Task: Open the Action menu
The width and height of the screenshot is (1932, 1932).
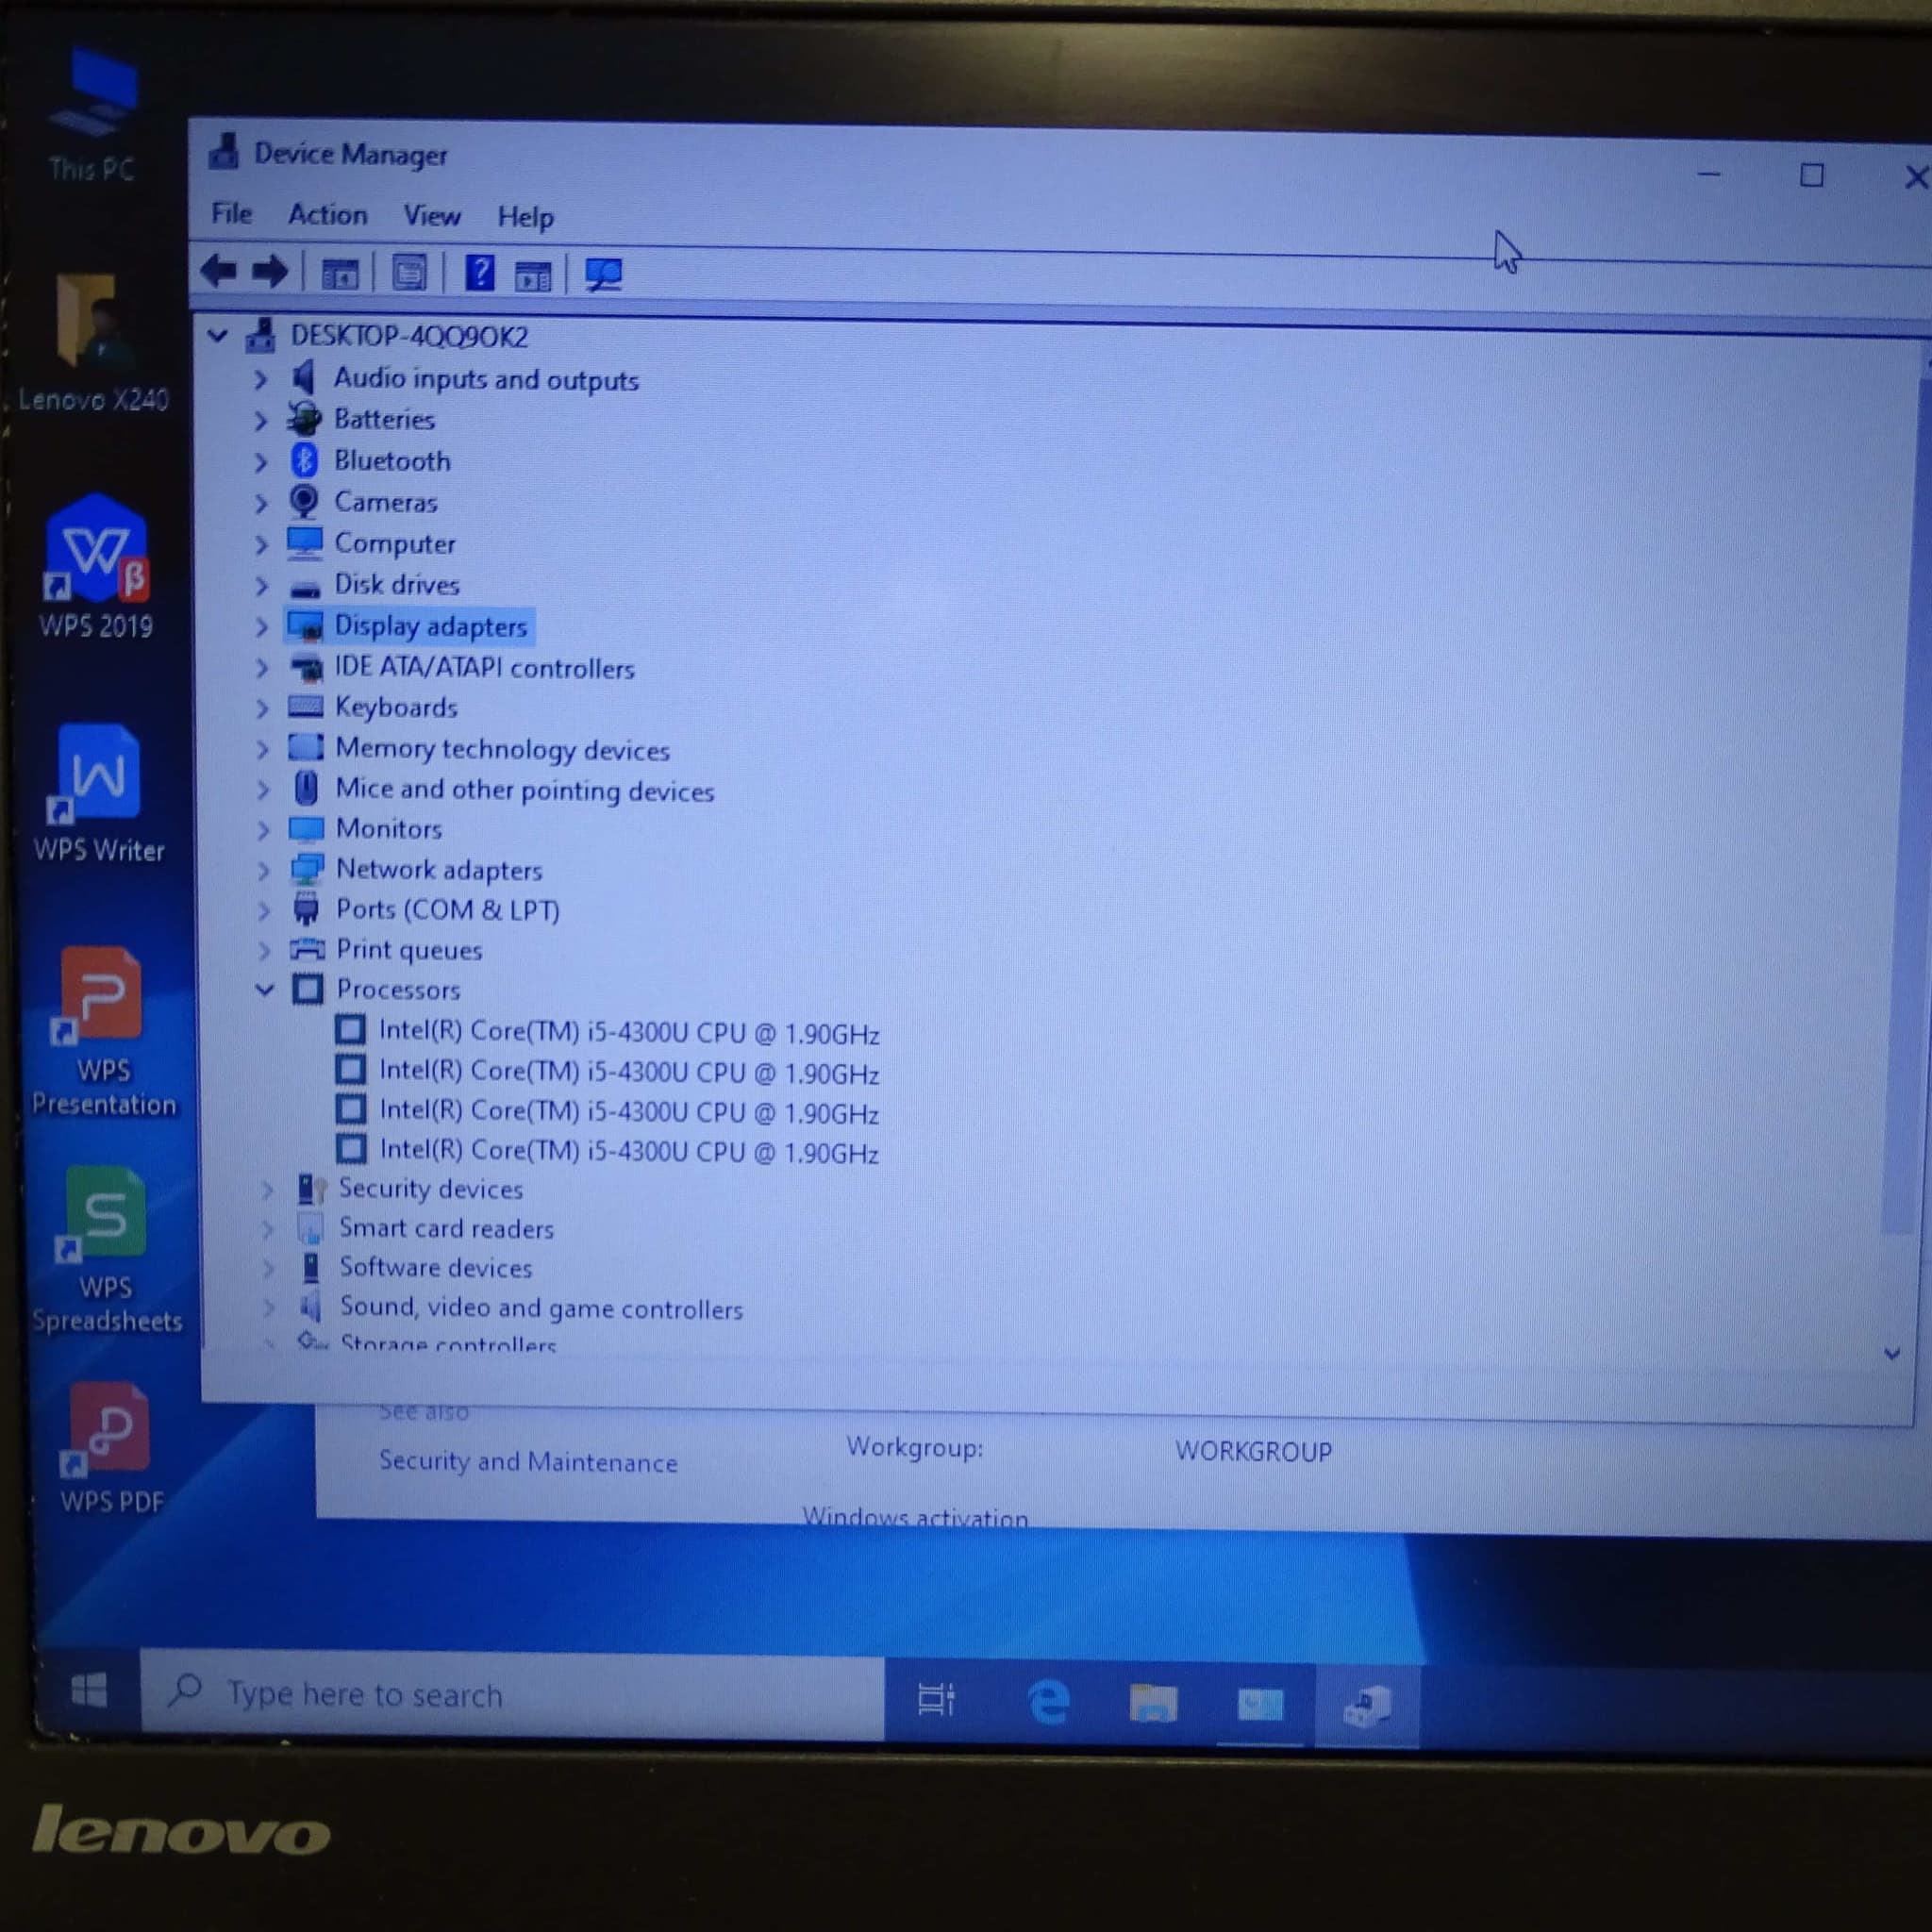Action: tap(327, 214)
